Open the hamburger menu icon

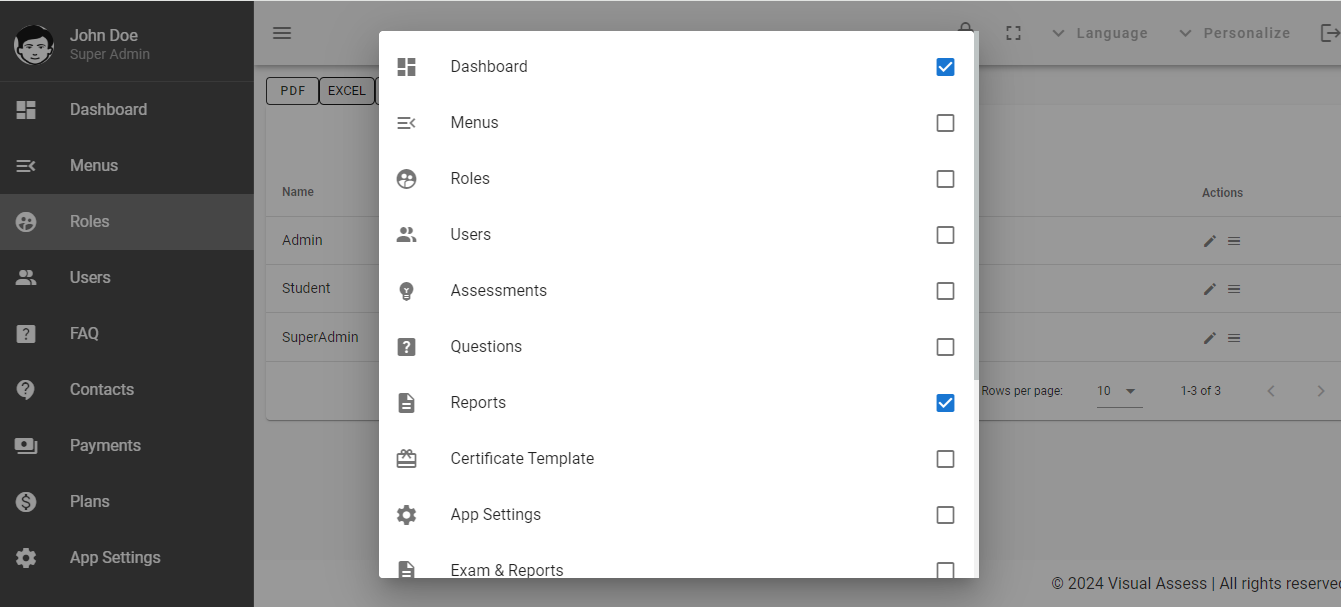[x=281, y=32]
